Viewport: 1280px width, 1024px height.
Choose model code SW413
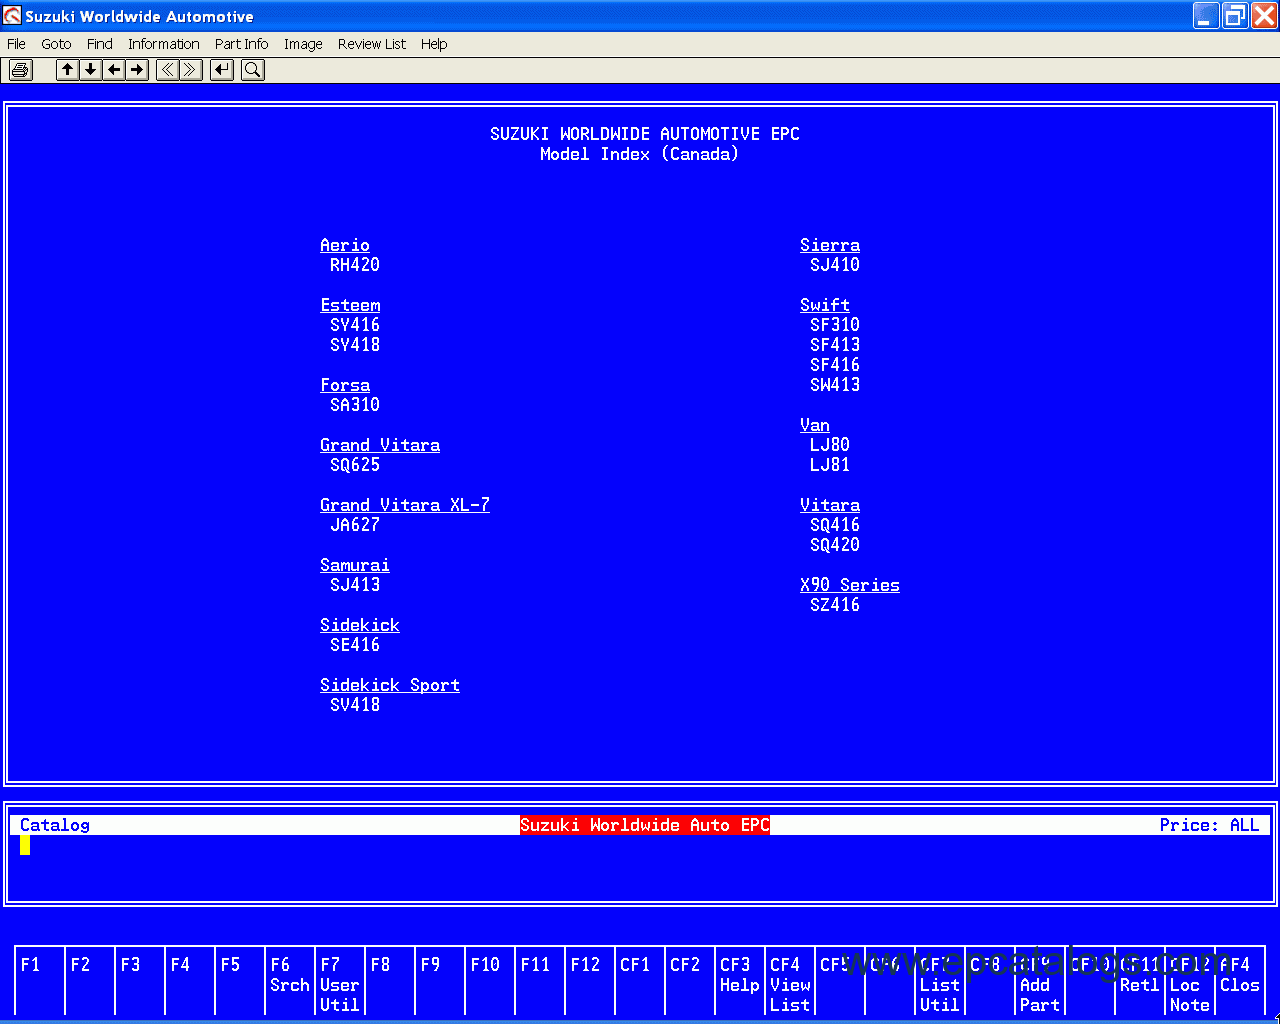[835, 385]
